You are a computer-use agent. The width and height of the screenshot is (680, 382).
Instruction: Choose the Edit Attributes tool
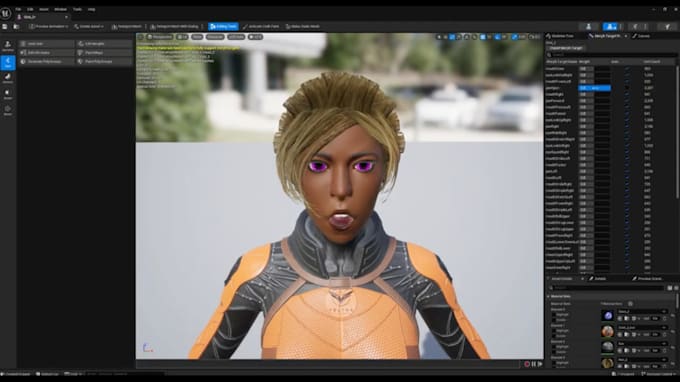[46, 52]
